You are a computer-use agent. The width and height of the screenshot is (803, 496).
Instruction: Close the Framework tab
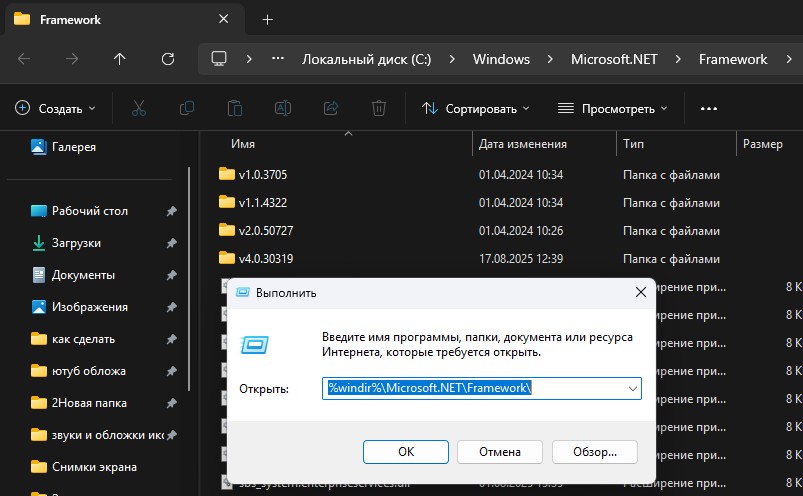pyautogui.click(x=223, y=19)
